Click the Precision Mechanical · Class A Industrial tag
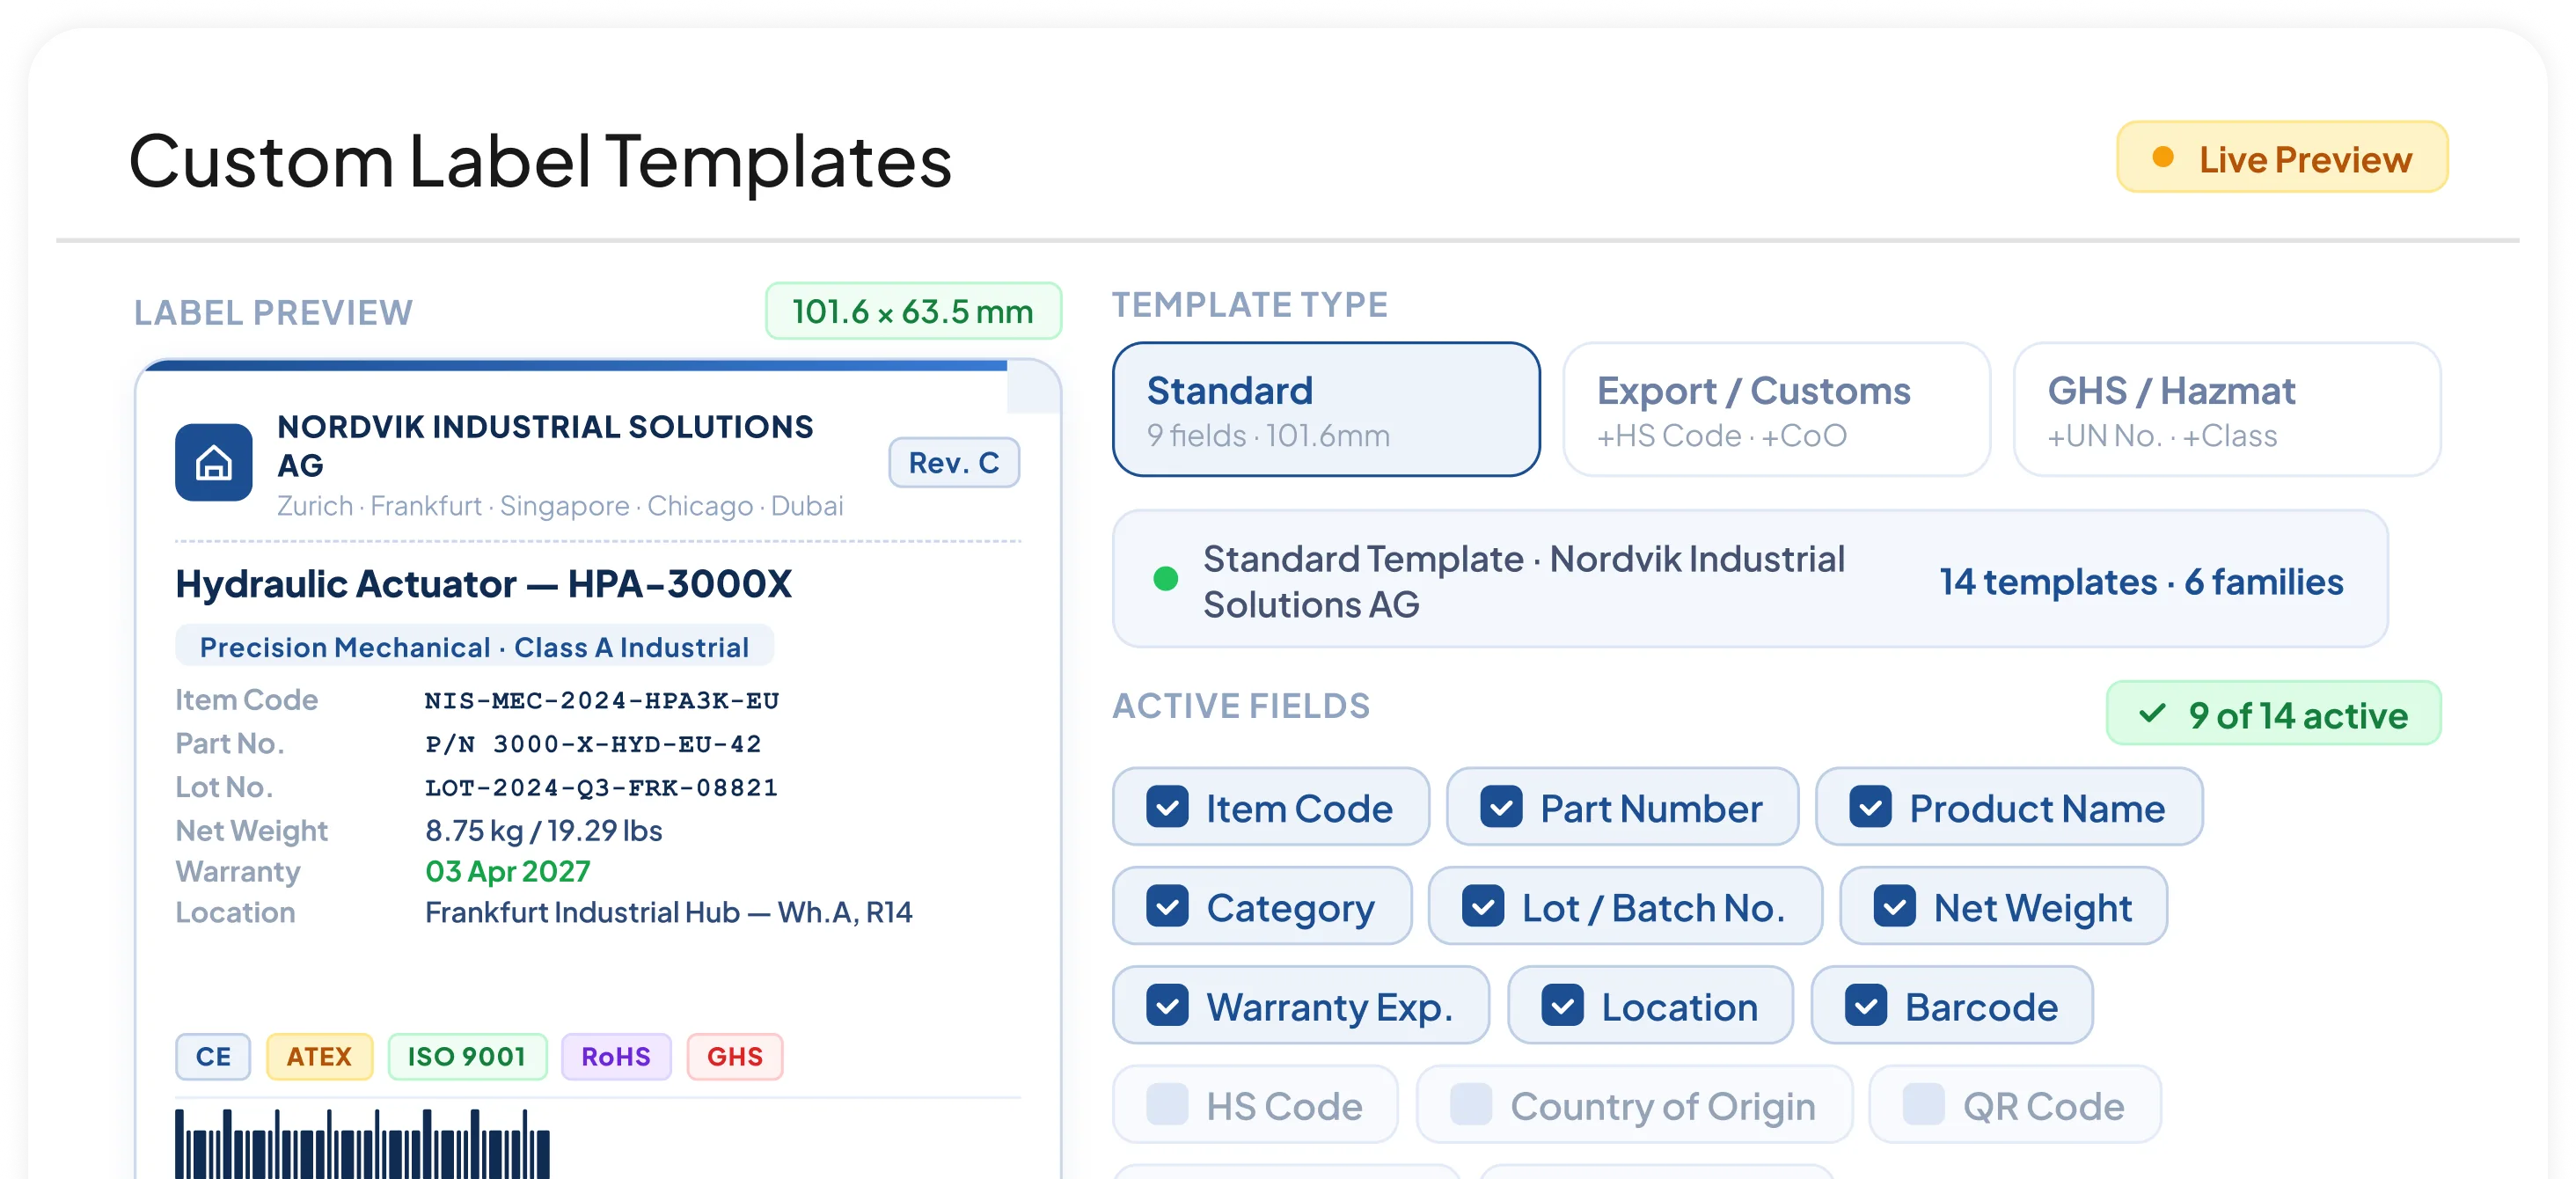This screenshot has width=2576, height=1179. point(474,646)
